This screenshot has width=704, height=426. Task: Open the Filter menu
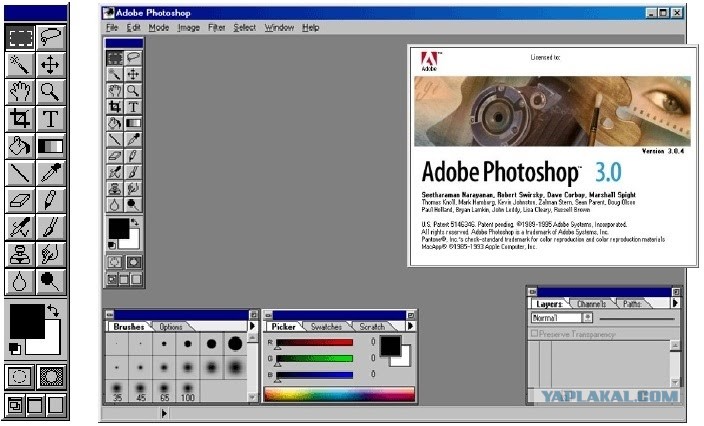pos(216,28)
